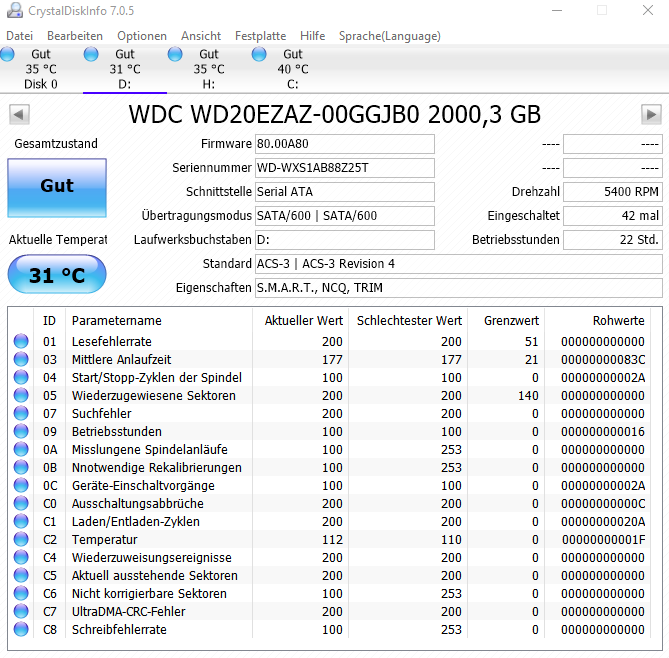The width and height of the screenshot is (669, 658).
Task: Open the Datei menu
Action: click(x=20, y=36)
